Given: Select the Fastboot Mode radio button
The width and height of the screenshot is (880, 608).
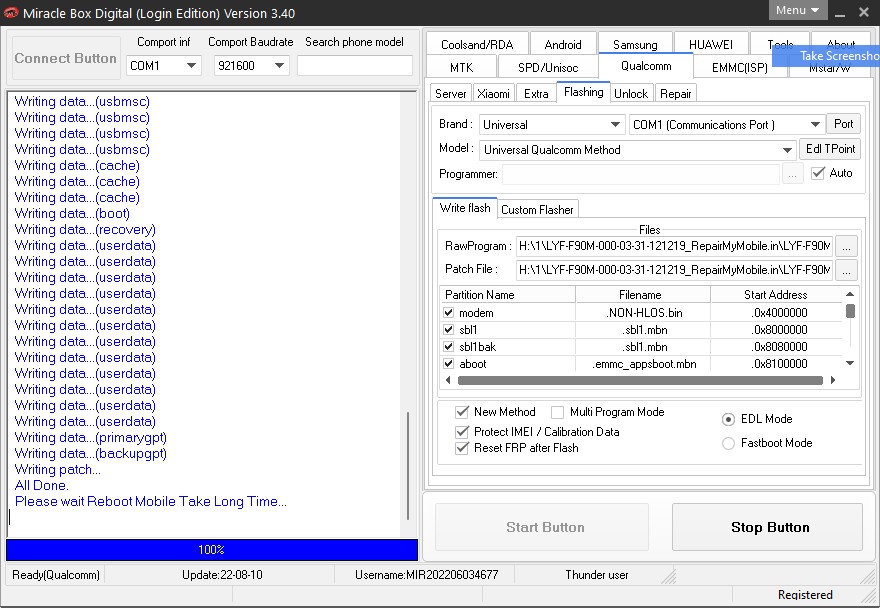Looking at the screenshot, I should coord(728,444).
